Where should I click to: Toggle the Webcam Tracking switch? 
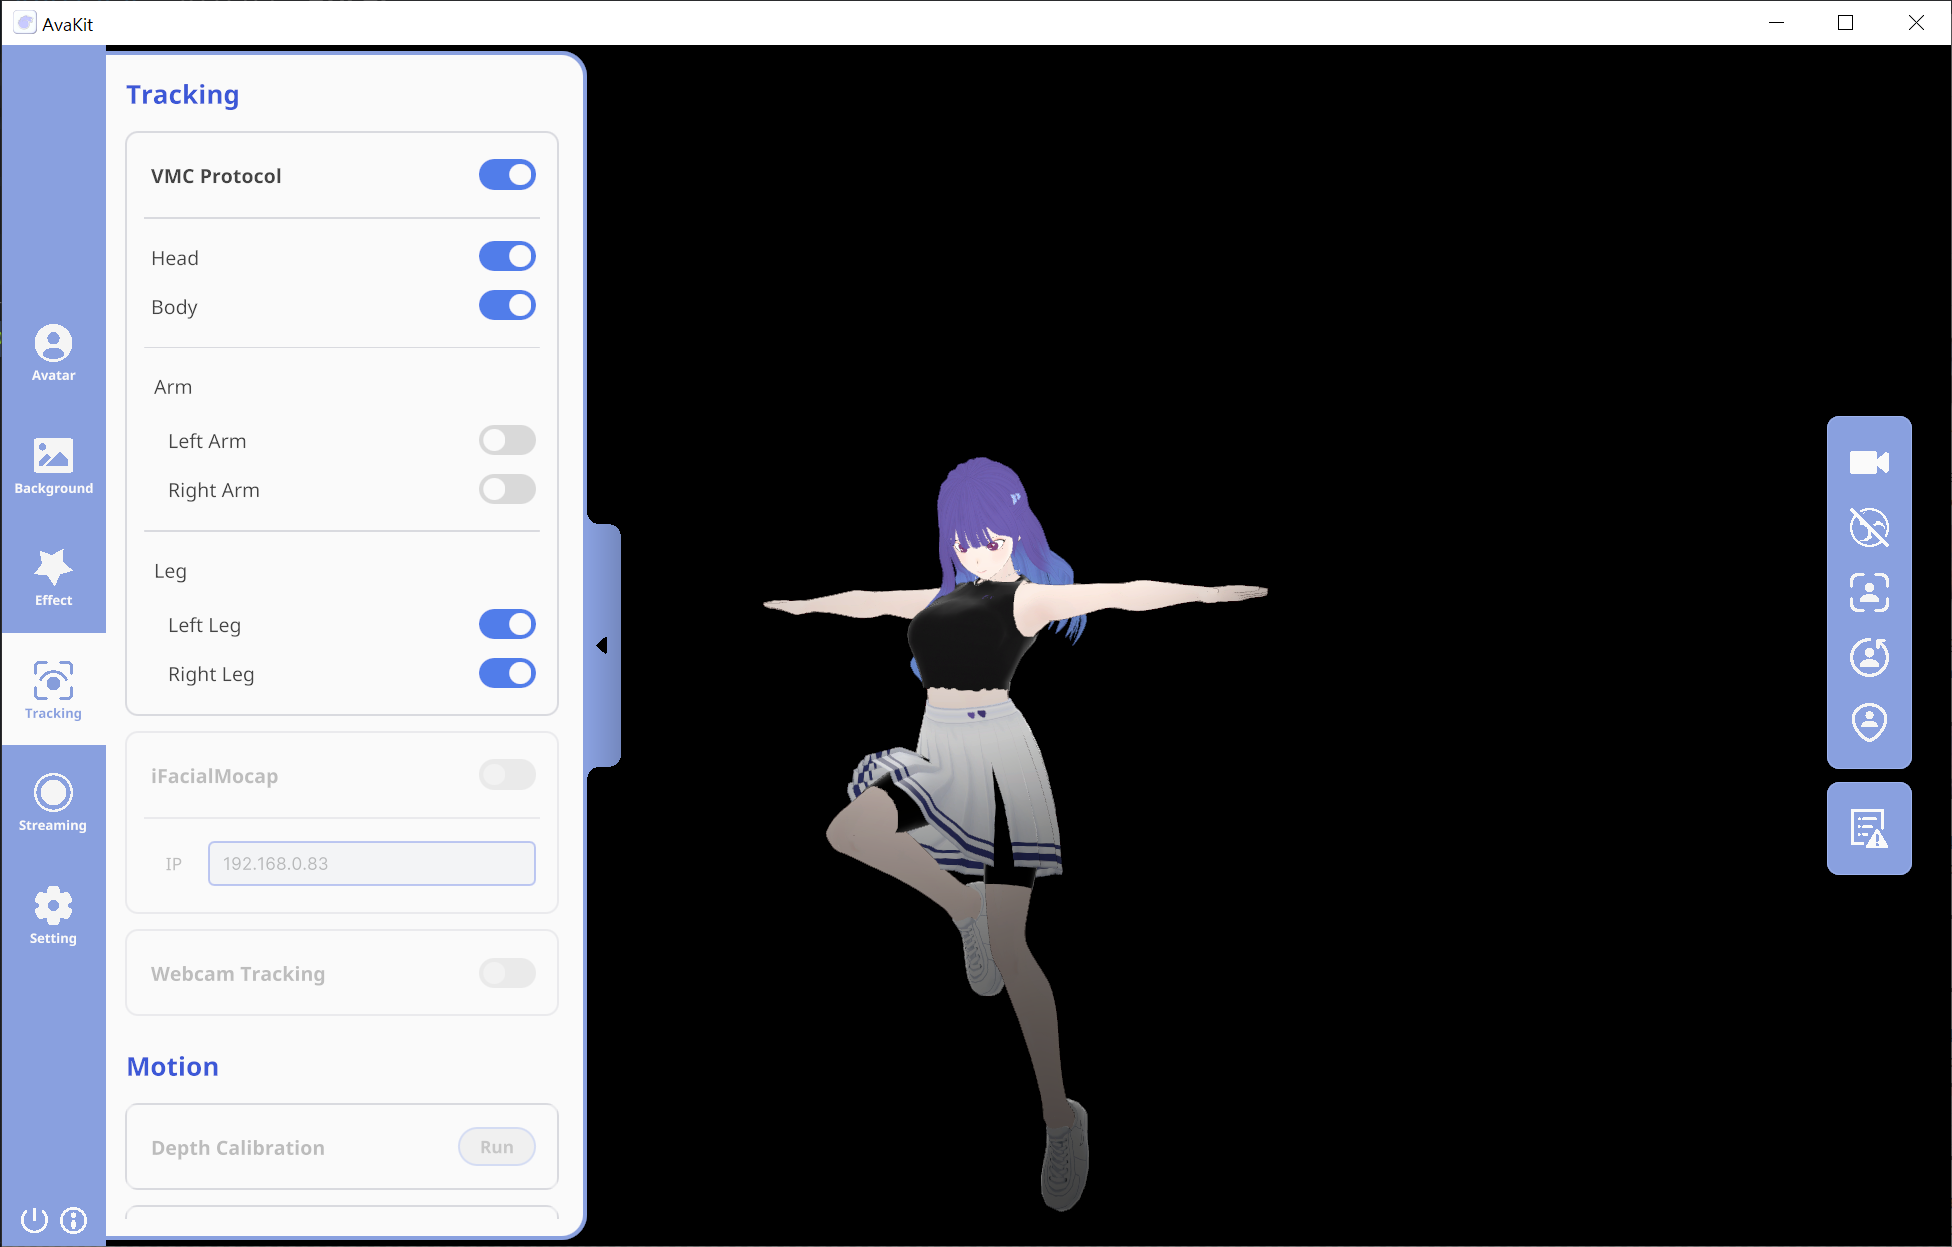click(507, 973)
